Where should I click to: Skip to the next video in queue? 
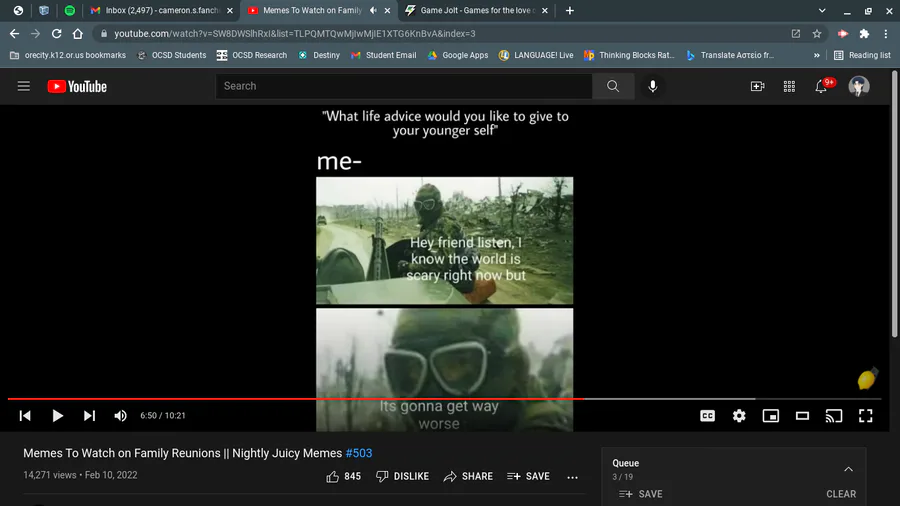point(89,415)
